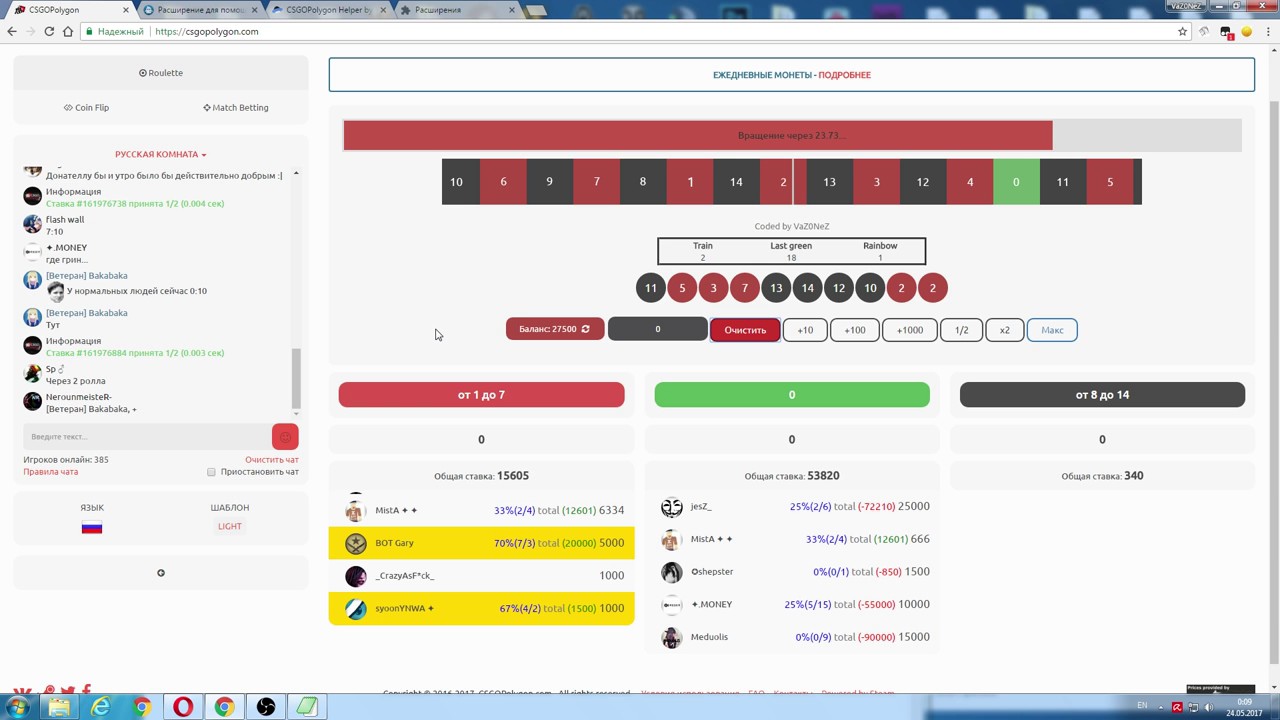This screenshot has width=1280, height=720.
Task: Open 'Правила чата' link
Action: (x=50, y=472)
